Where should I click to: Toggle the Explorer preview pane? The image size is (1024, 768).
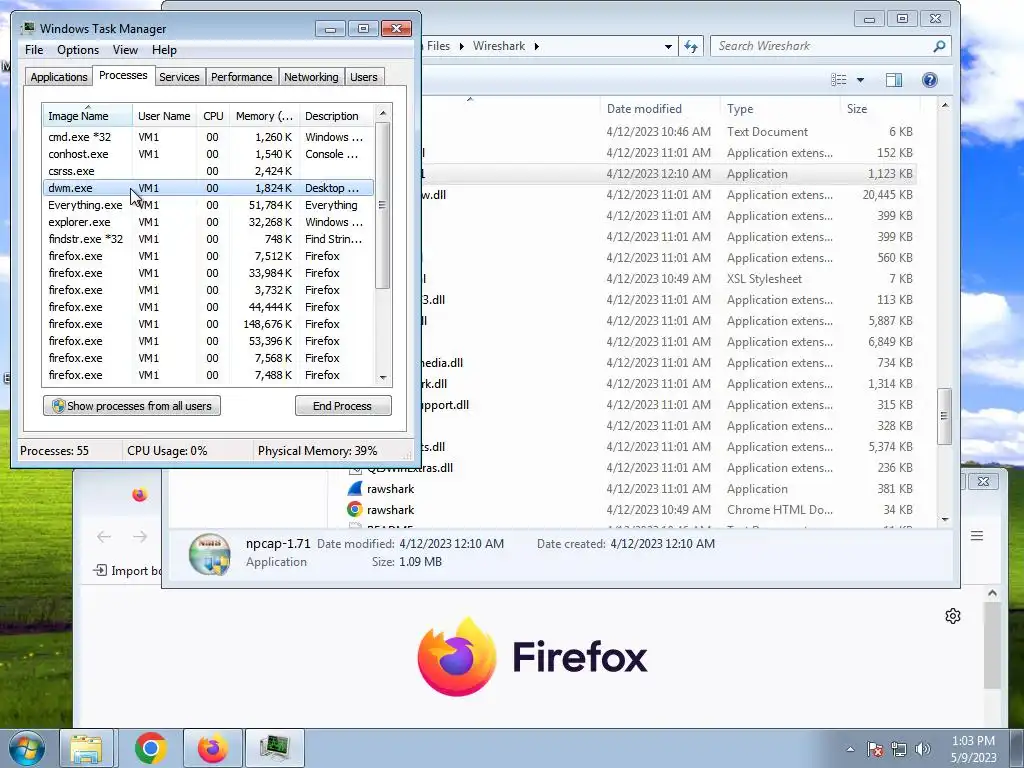[x=893, y=80]
